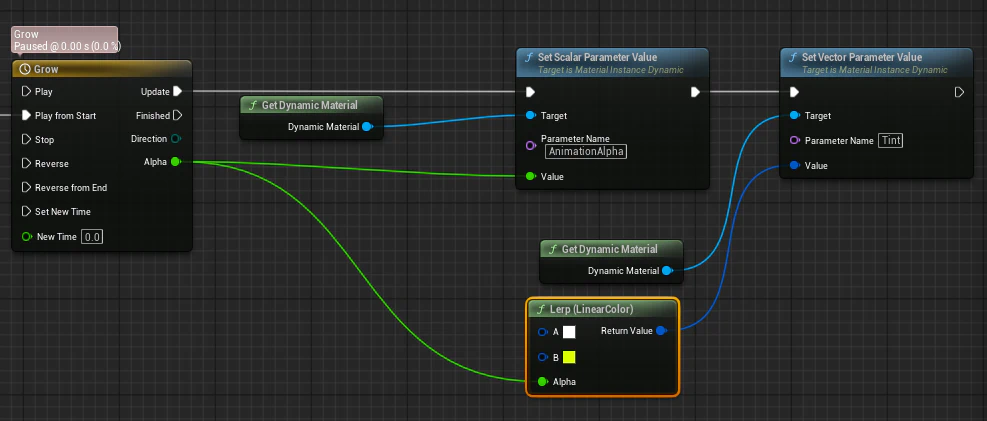Click Set Vector Parameter Value output exec pin
The width and height of the screenshot is (987, 421).
pyautogui.click(x=959, y=93)
